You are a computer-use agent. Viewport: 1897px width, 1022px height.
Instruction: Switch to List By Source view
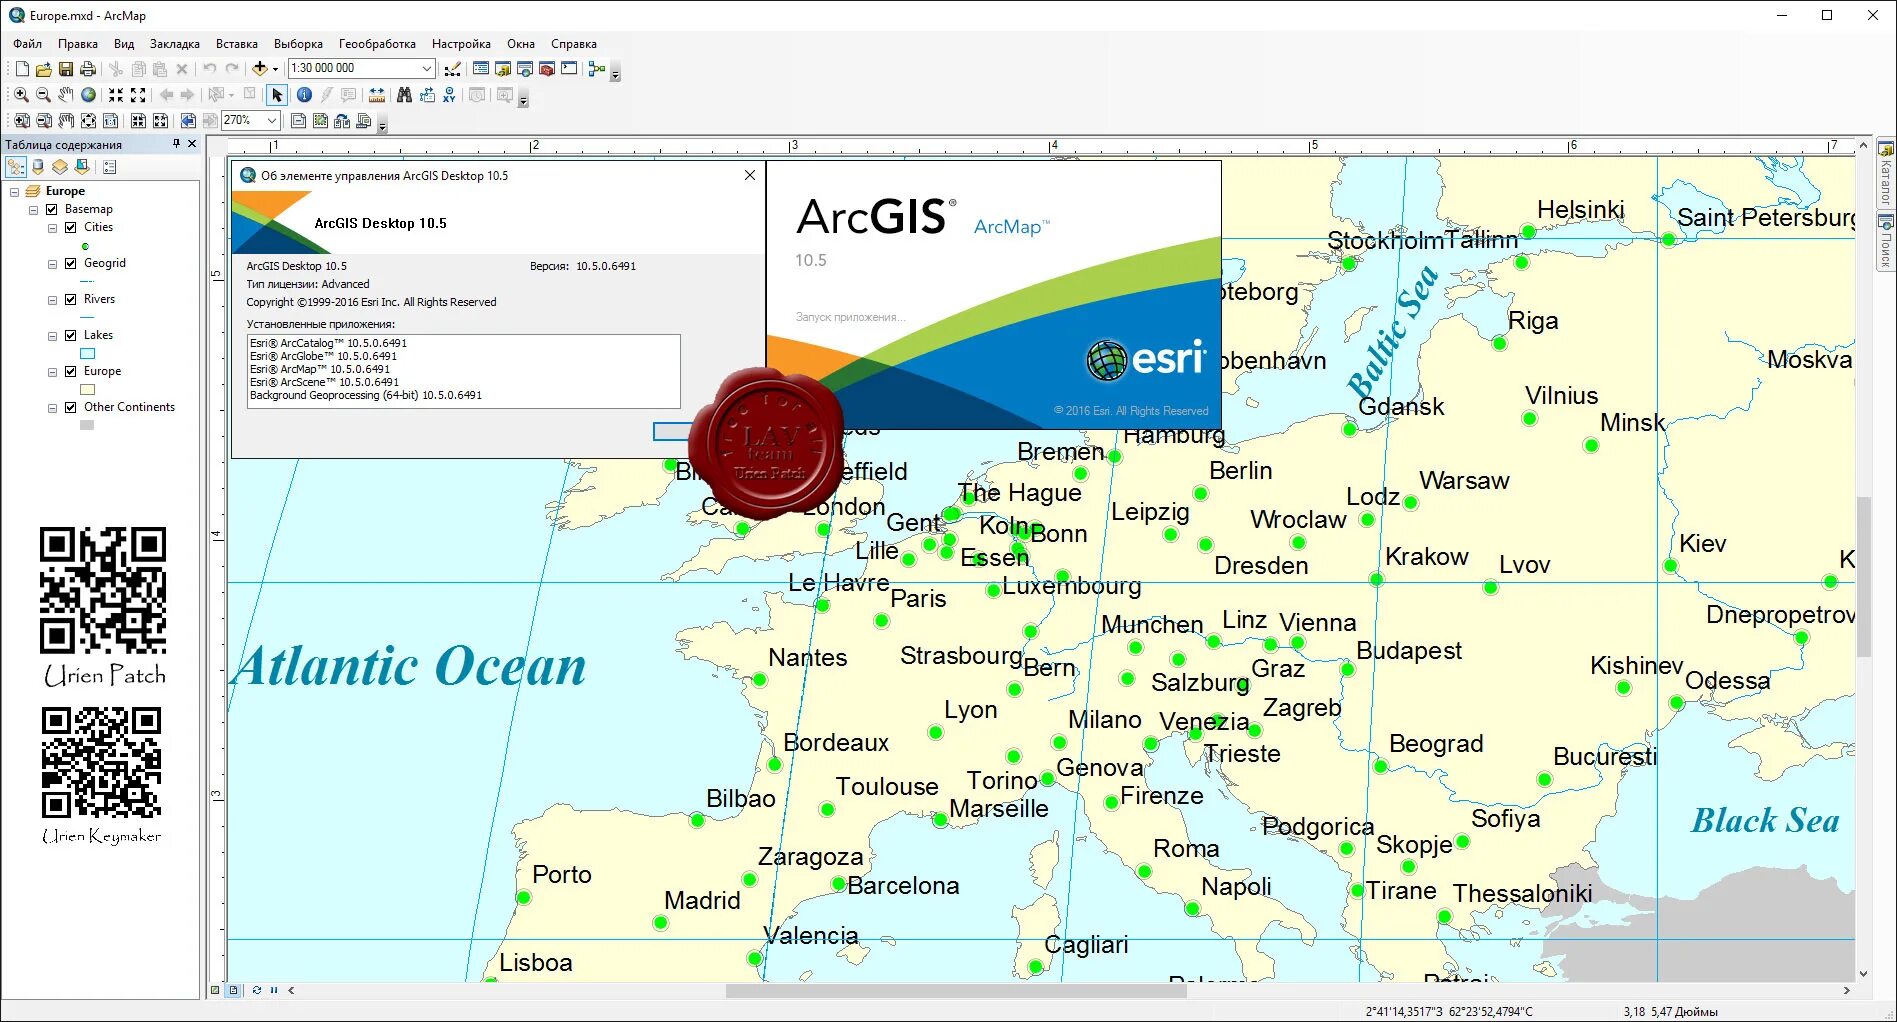pyautogui.click(x=38, y=167)
